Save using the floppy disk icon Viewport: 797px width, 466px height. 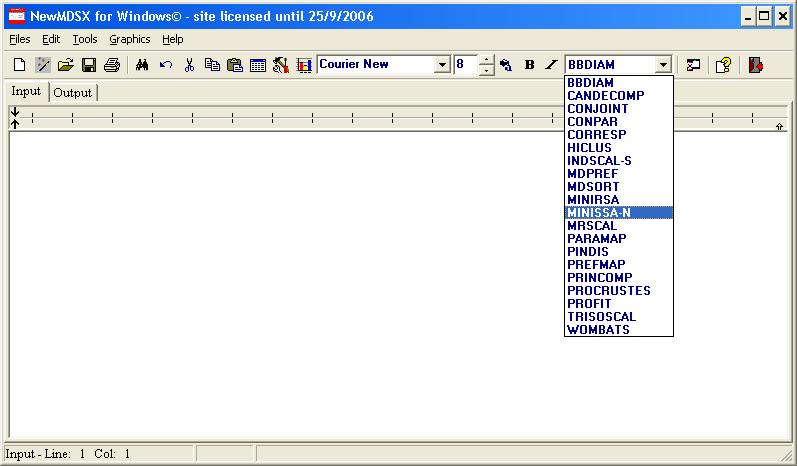[89, 65]
